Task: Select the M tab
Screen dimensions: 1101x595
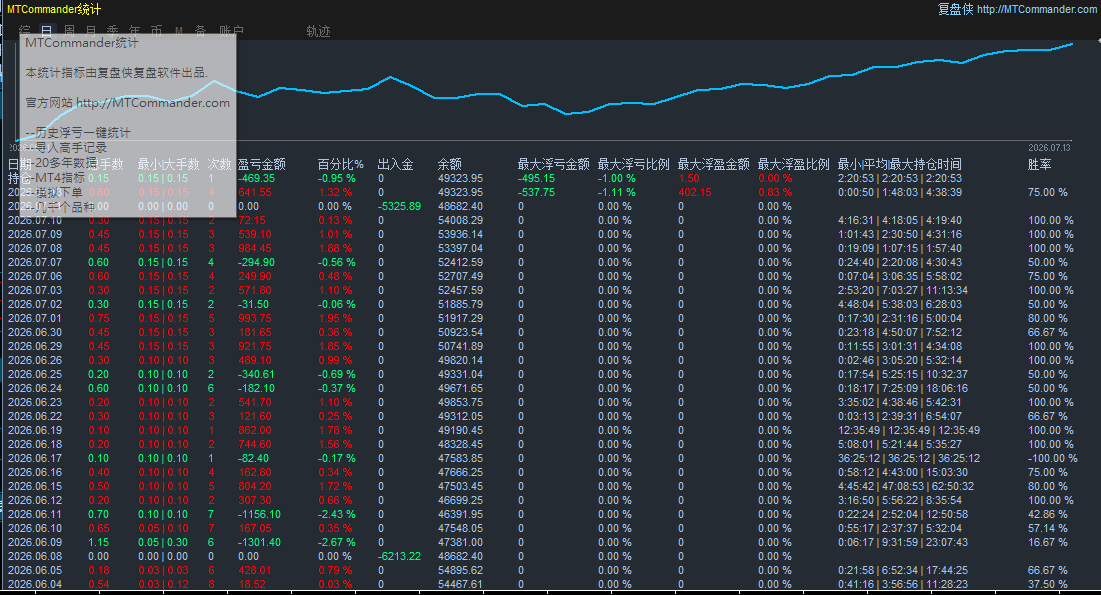Action: tap(178, 31)
